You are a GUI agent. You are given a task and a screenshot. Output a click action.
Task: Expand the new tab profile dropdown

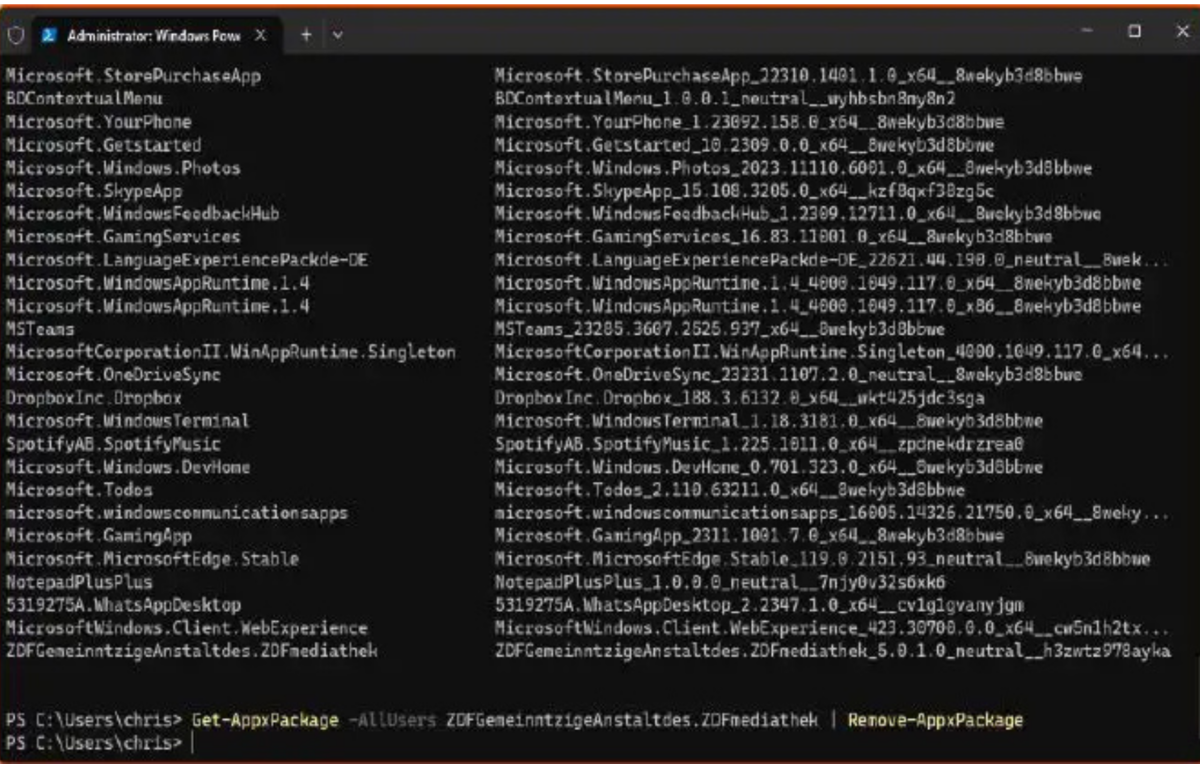click(x=337, y=34)
